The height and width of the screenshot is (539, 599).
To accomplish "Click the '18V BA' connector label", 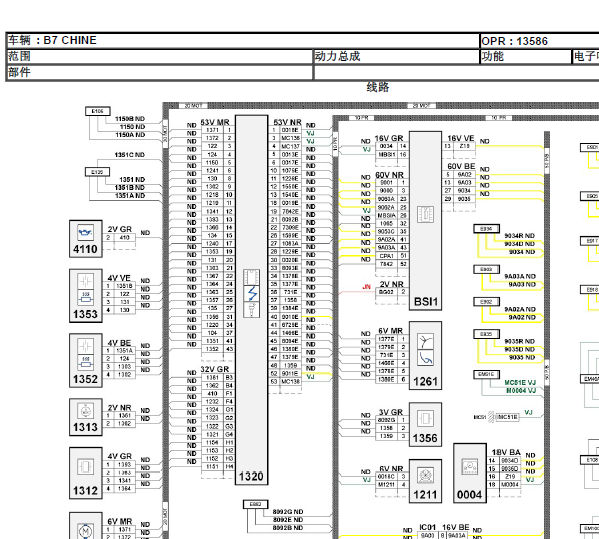I will tap(506, 452).
